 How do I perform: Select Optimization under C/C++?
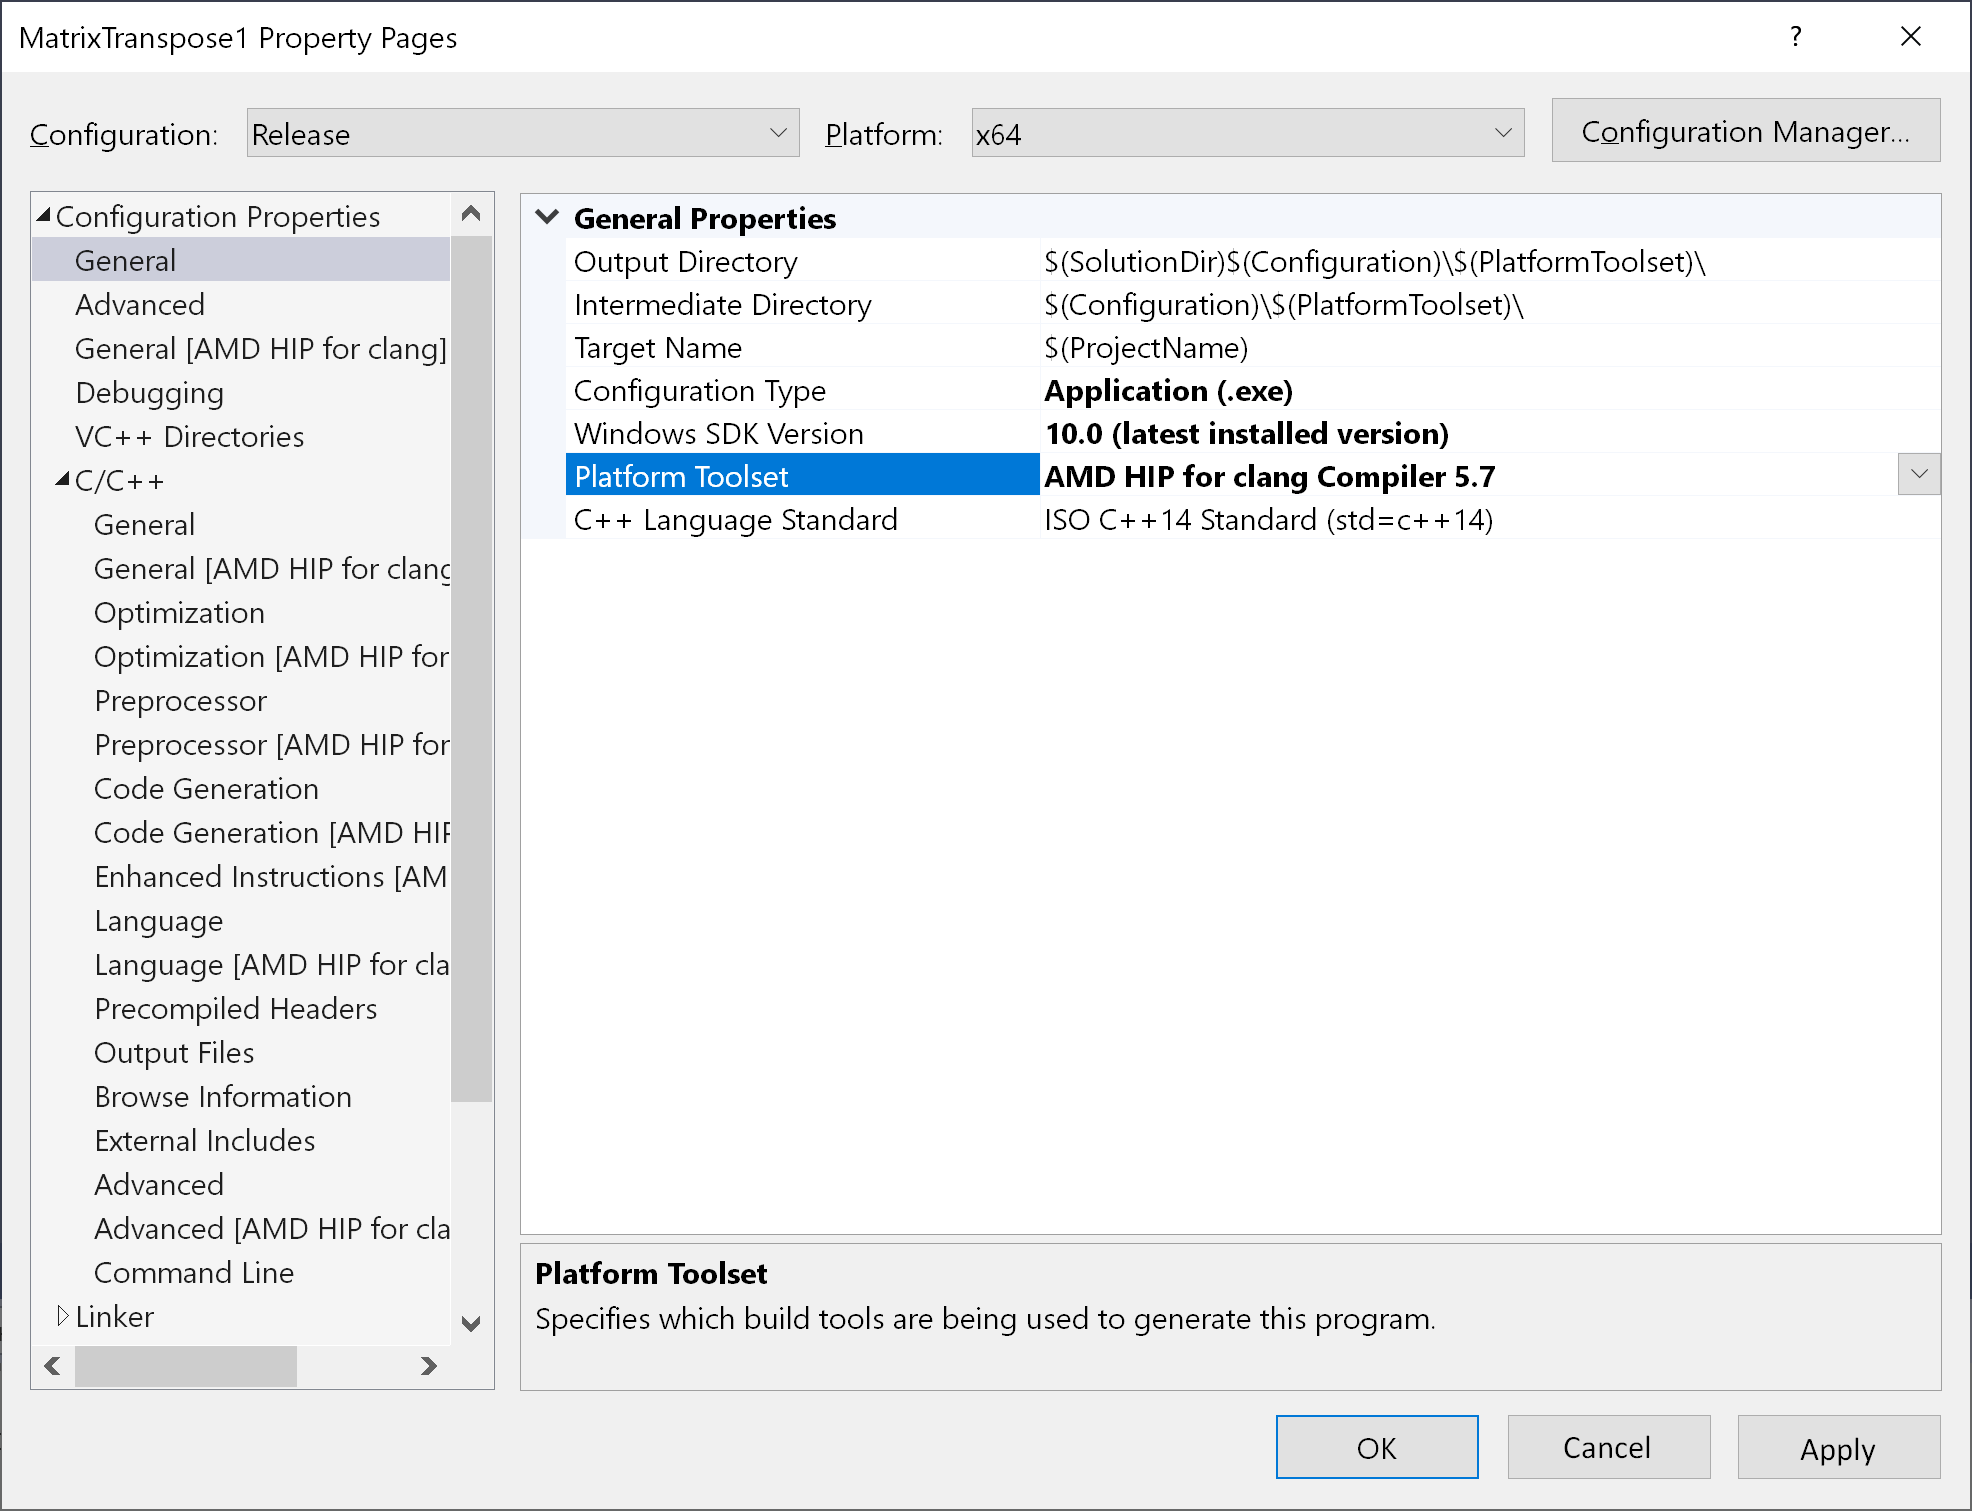point(179,613)
